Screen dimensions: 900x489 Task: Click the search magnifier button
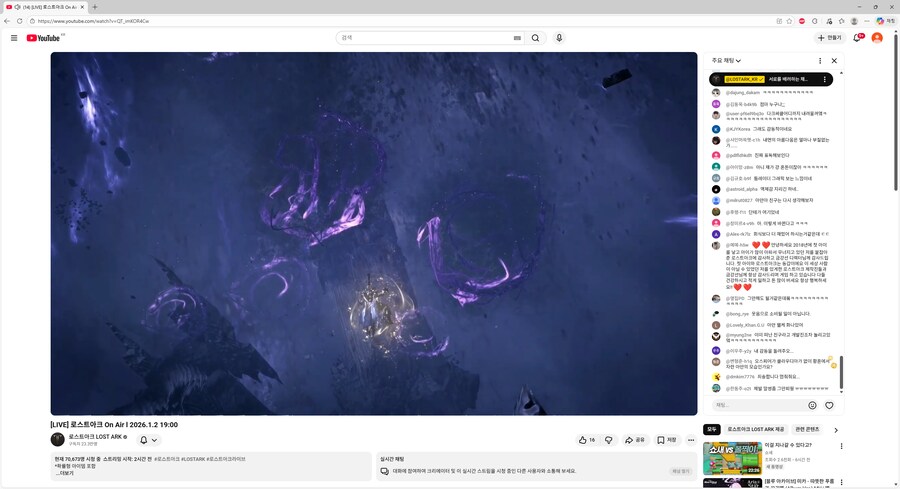click(x=535, y=38)
